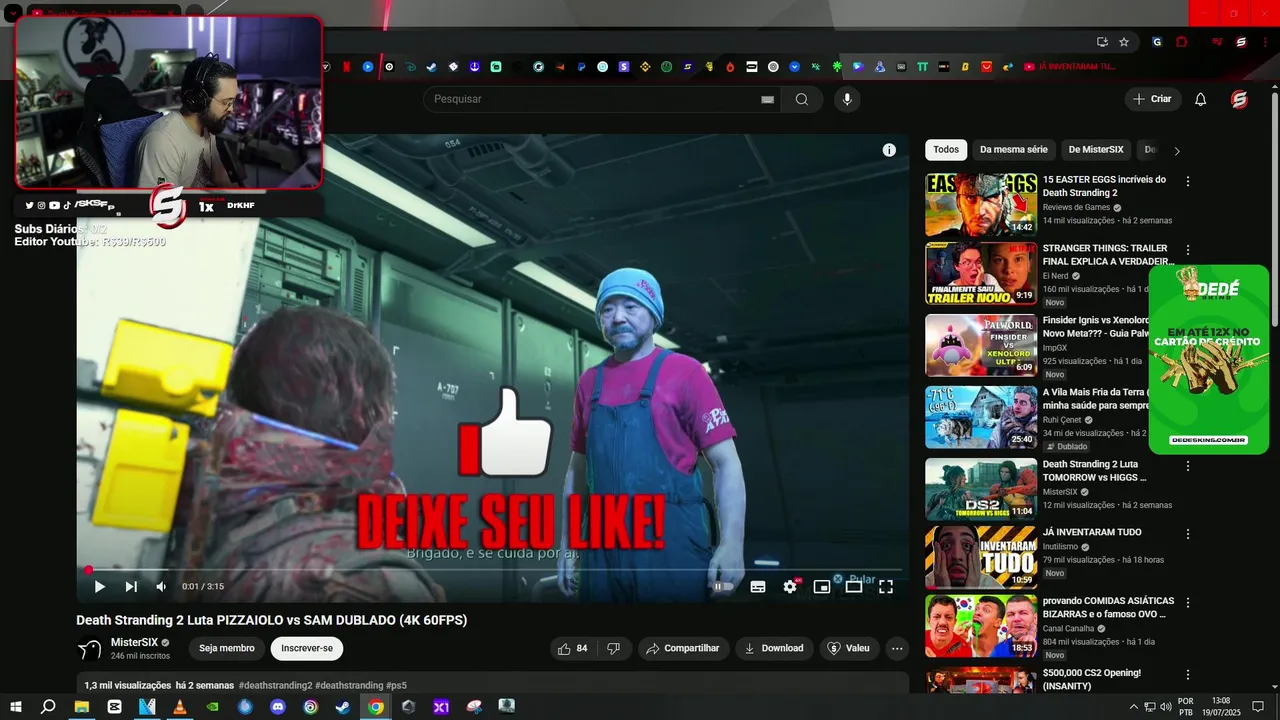Open the Windows notification center

click(1258, 707)
